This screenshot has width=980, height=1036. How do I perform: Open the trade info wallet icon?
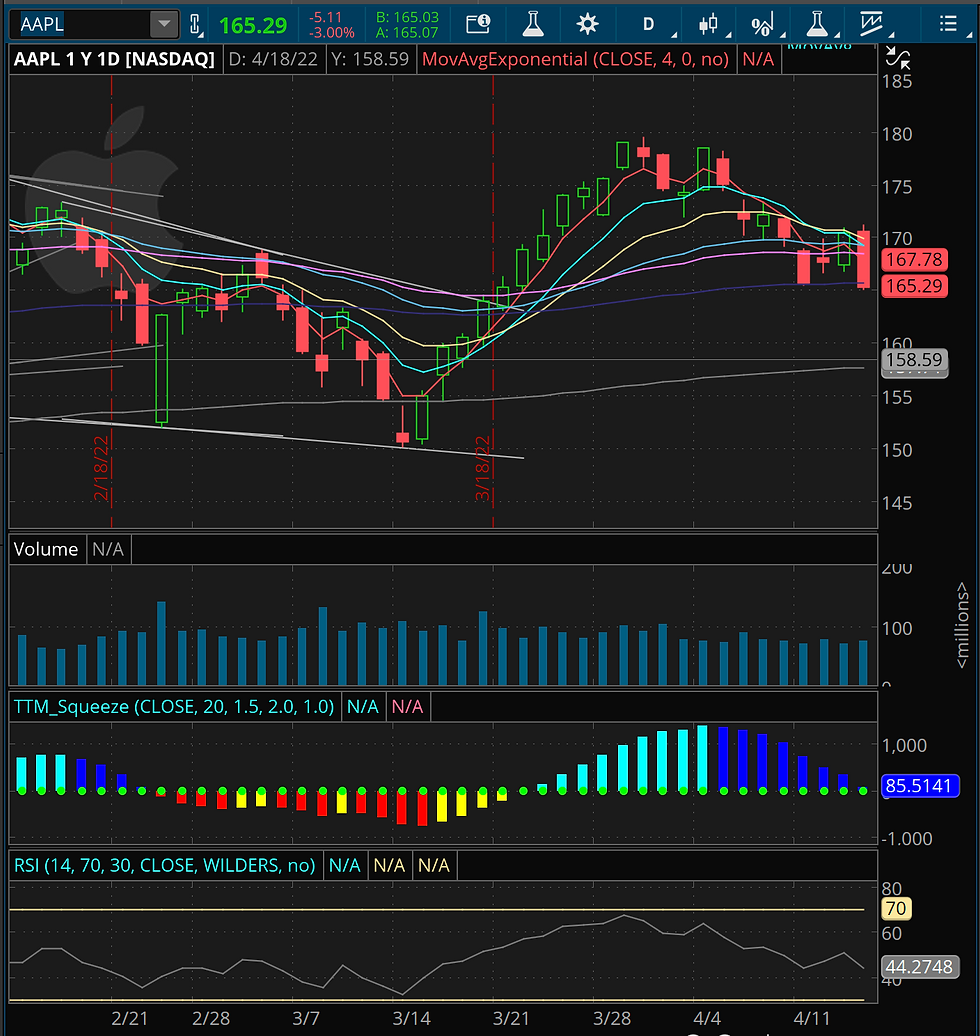tap(477, 24)
